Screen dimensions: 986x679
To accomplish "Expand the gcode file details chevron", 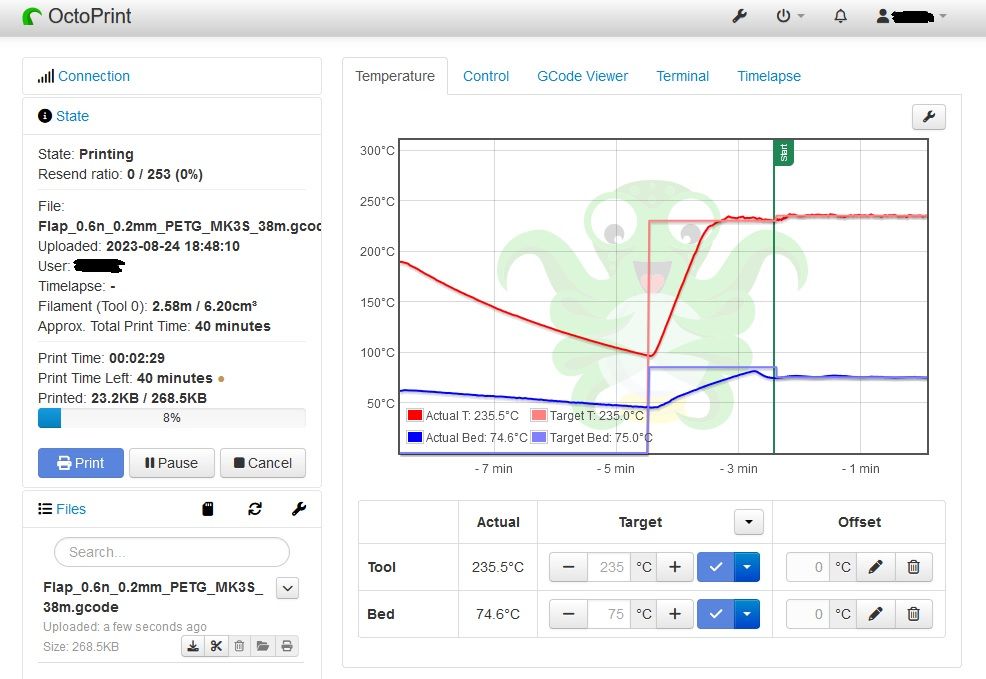I will [288, 588].
